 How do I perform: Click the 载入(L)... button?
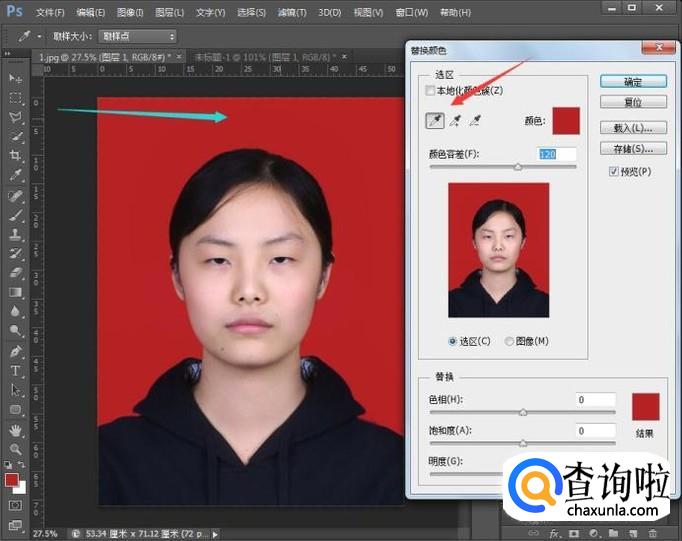[x=633, y=128]
